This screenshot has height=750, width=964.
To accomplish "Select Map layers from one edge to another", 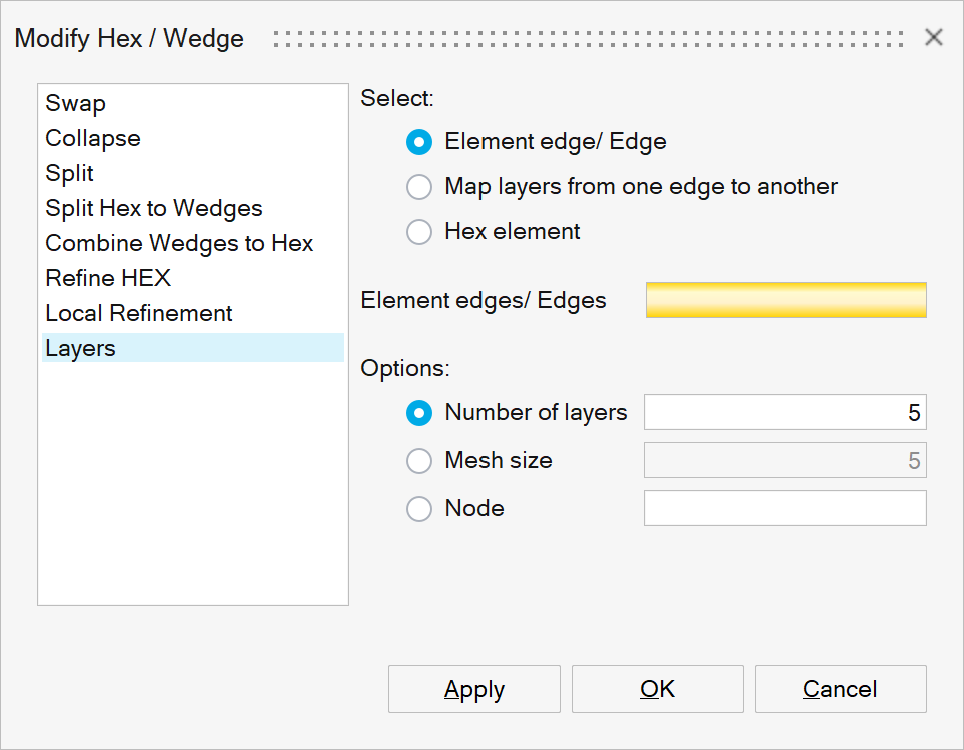I will pyautogui.click(x=419, y=187).
